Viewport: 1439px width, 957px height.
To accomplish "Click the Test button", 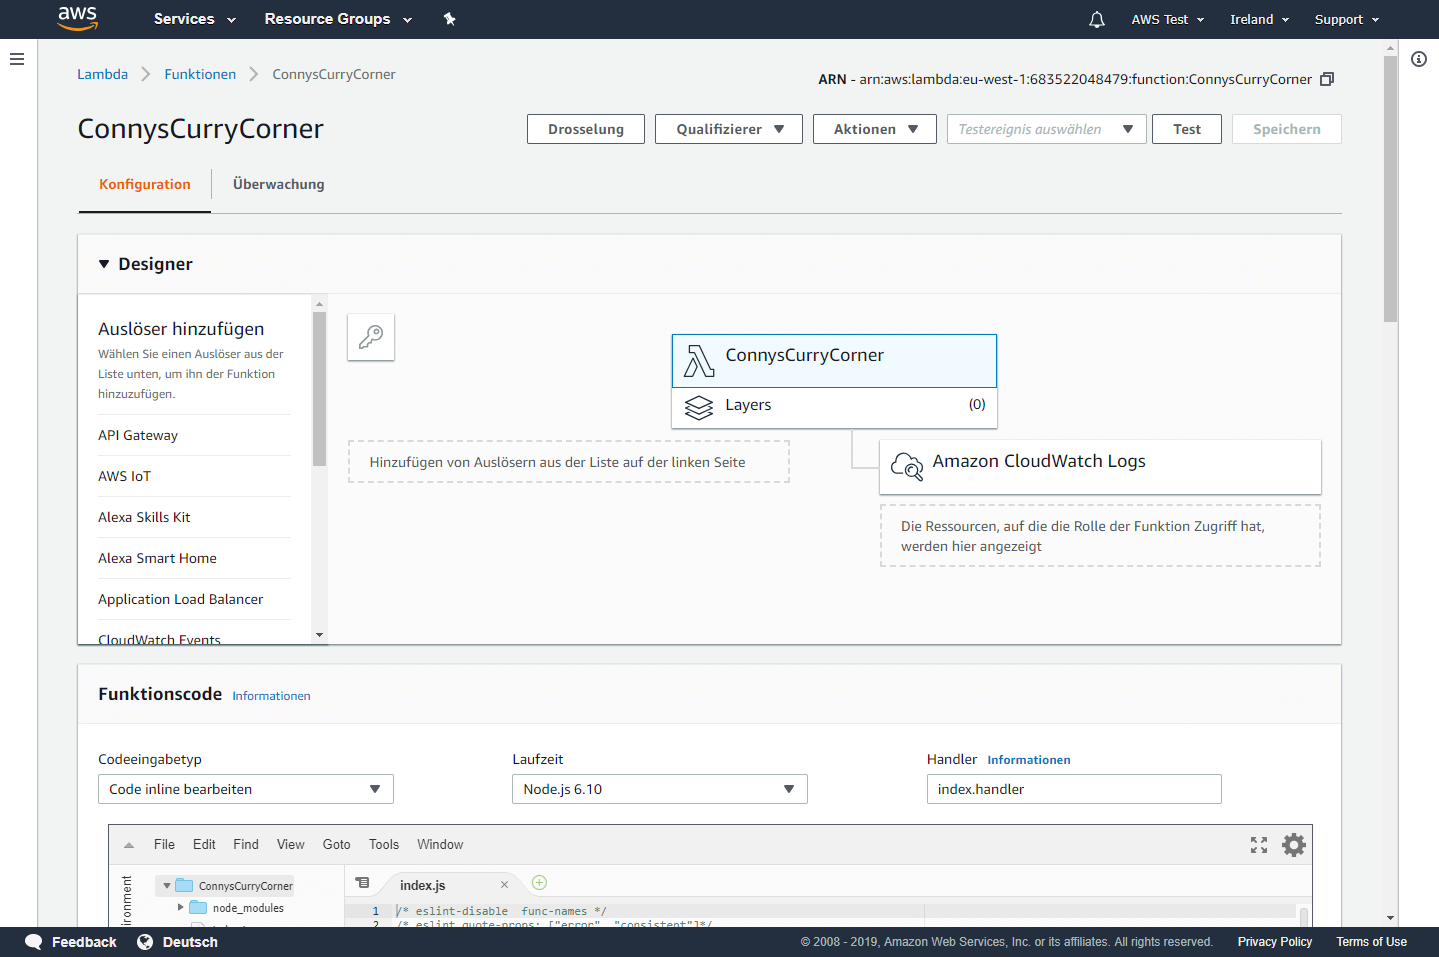I will pos(1187,129).
